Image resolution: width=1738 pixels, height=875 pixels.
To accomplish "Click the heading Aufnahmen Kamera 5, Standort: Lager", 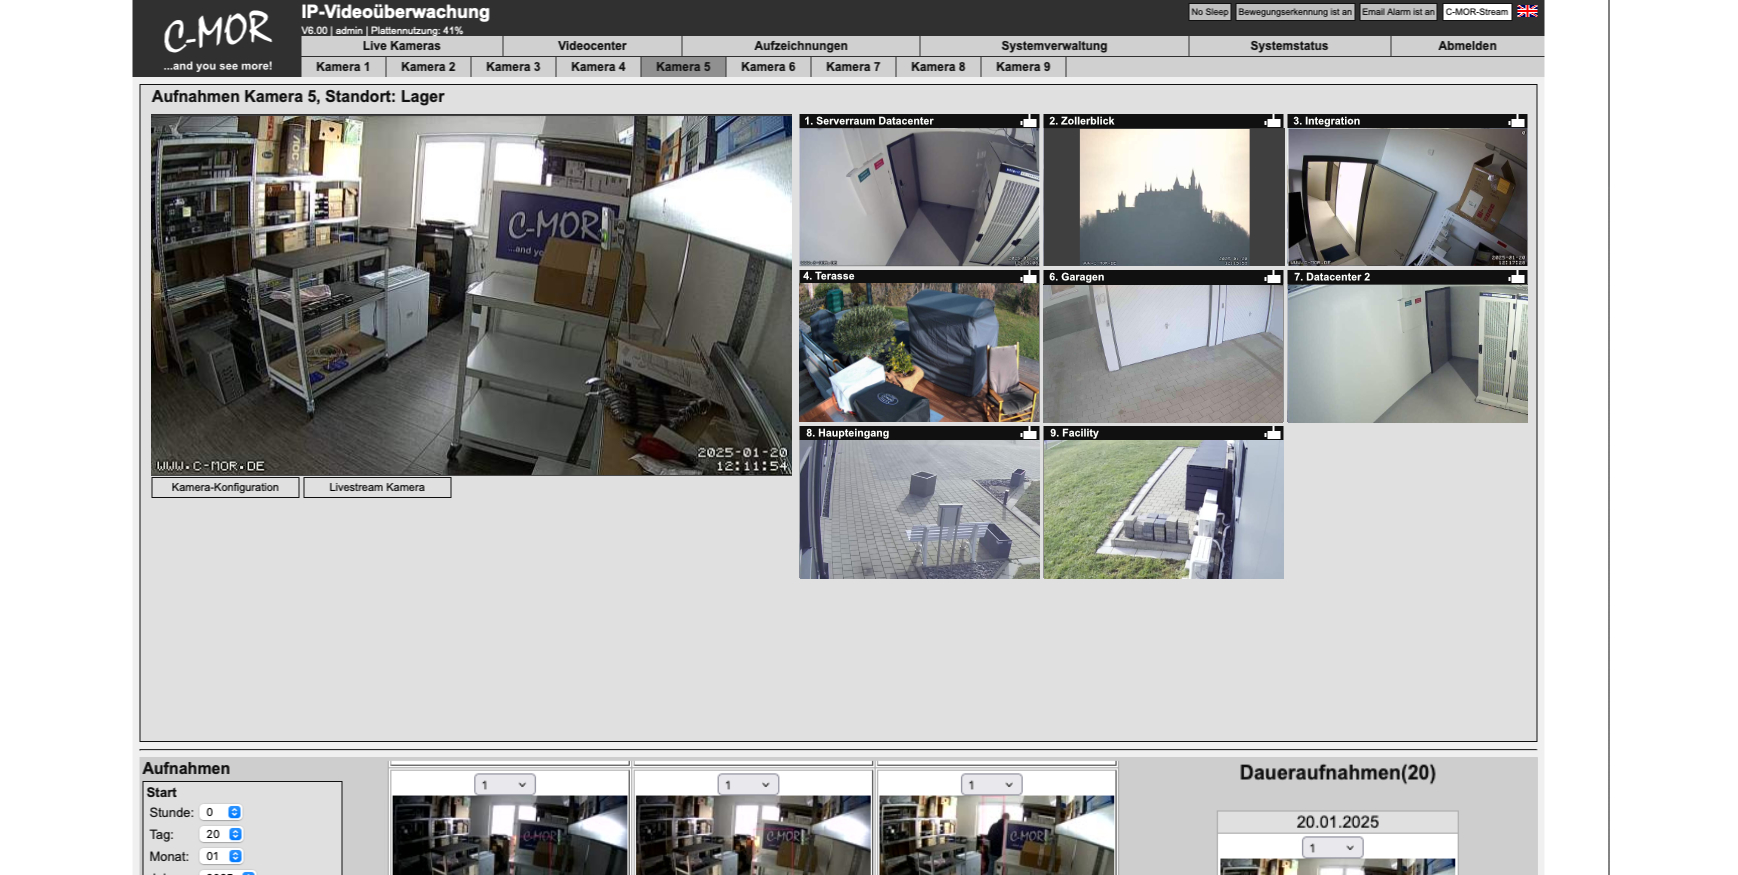I will pos(298,97).
